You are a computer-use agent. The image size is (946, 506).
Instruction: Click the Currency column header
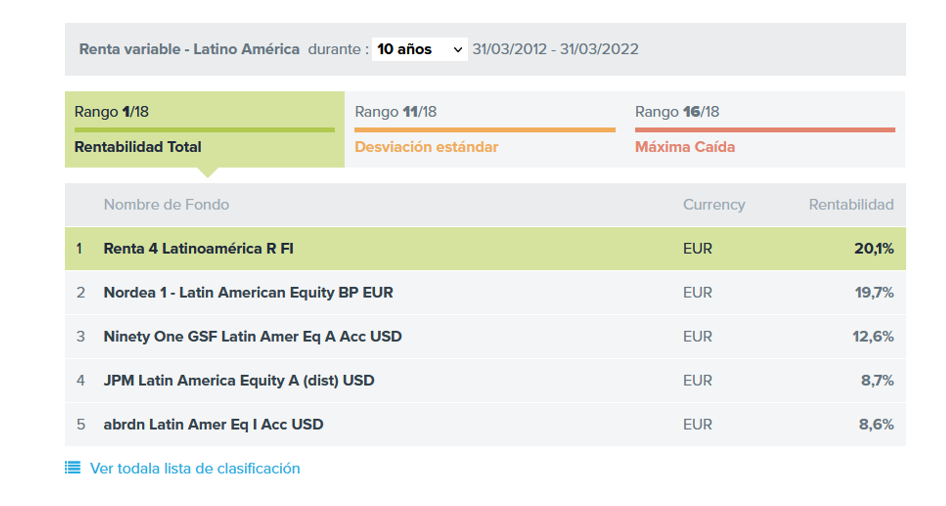(x=714, y=205)
